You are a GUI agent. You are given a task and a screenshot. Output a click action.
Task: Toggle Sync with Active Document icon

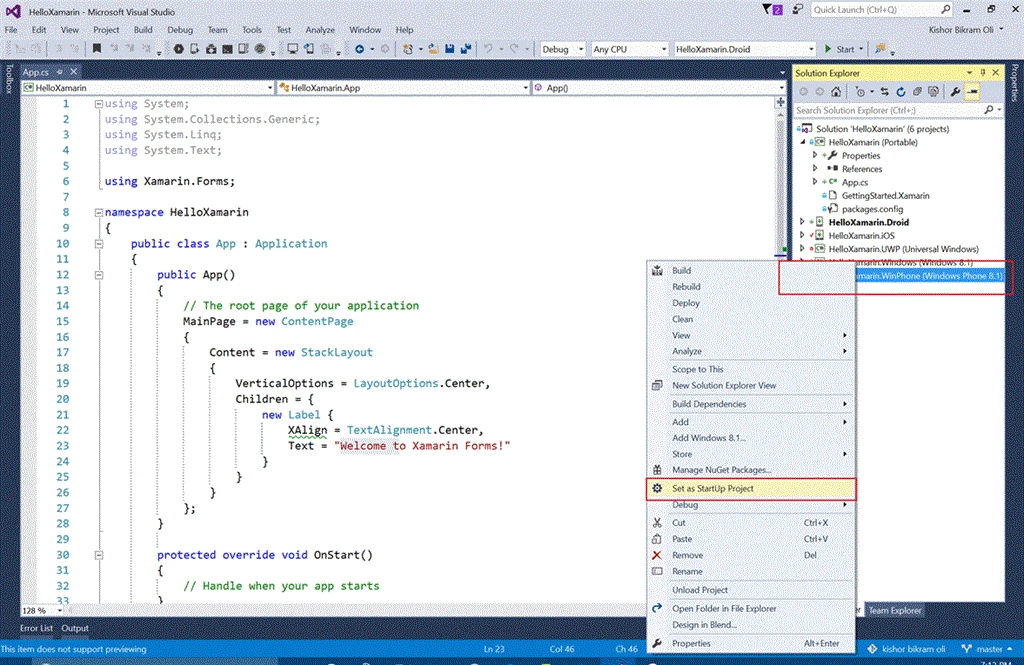point(884,92)
